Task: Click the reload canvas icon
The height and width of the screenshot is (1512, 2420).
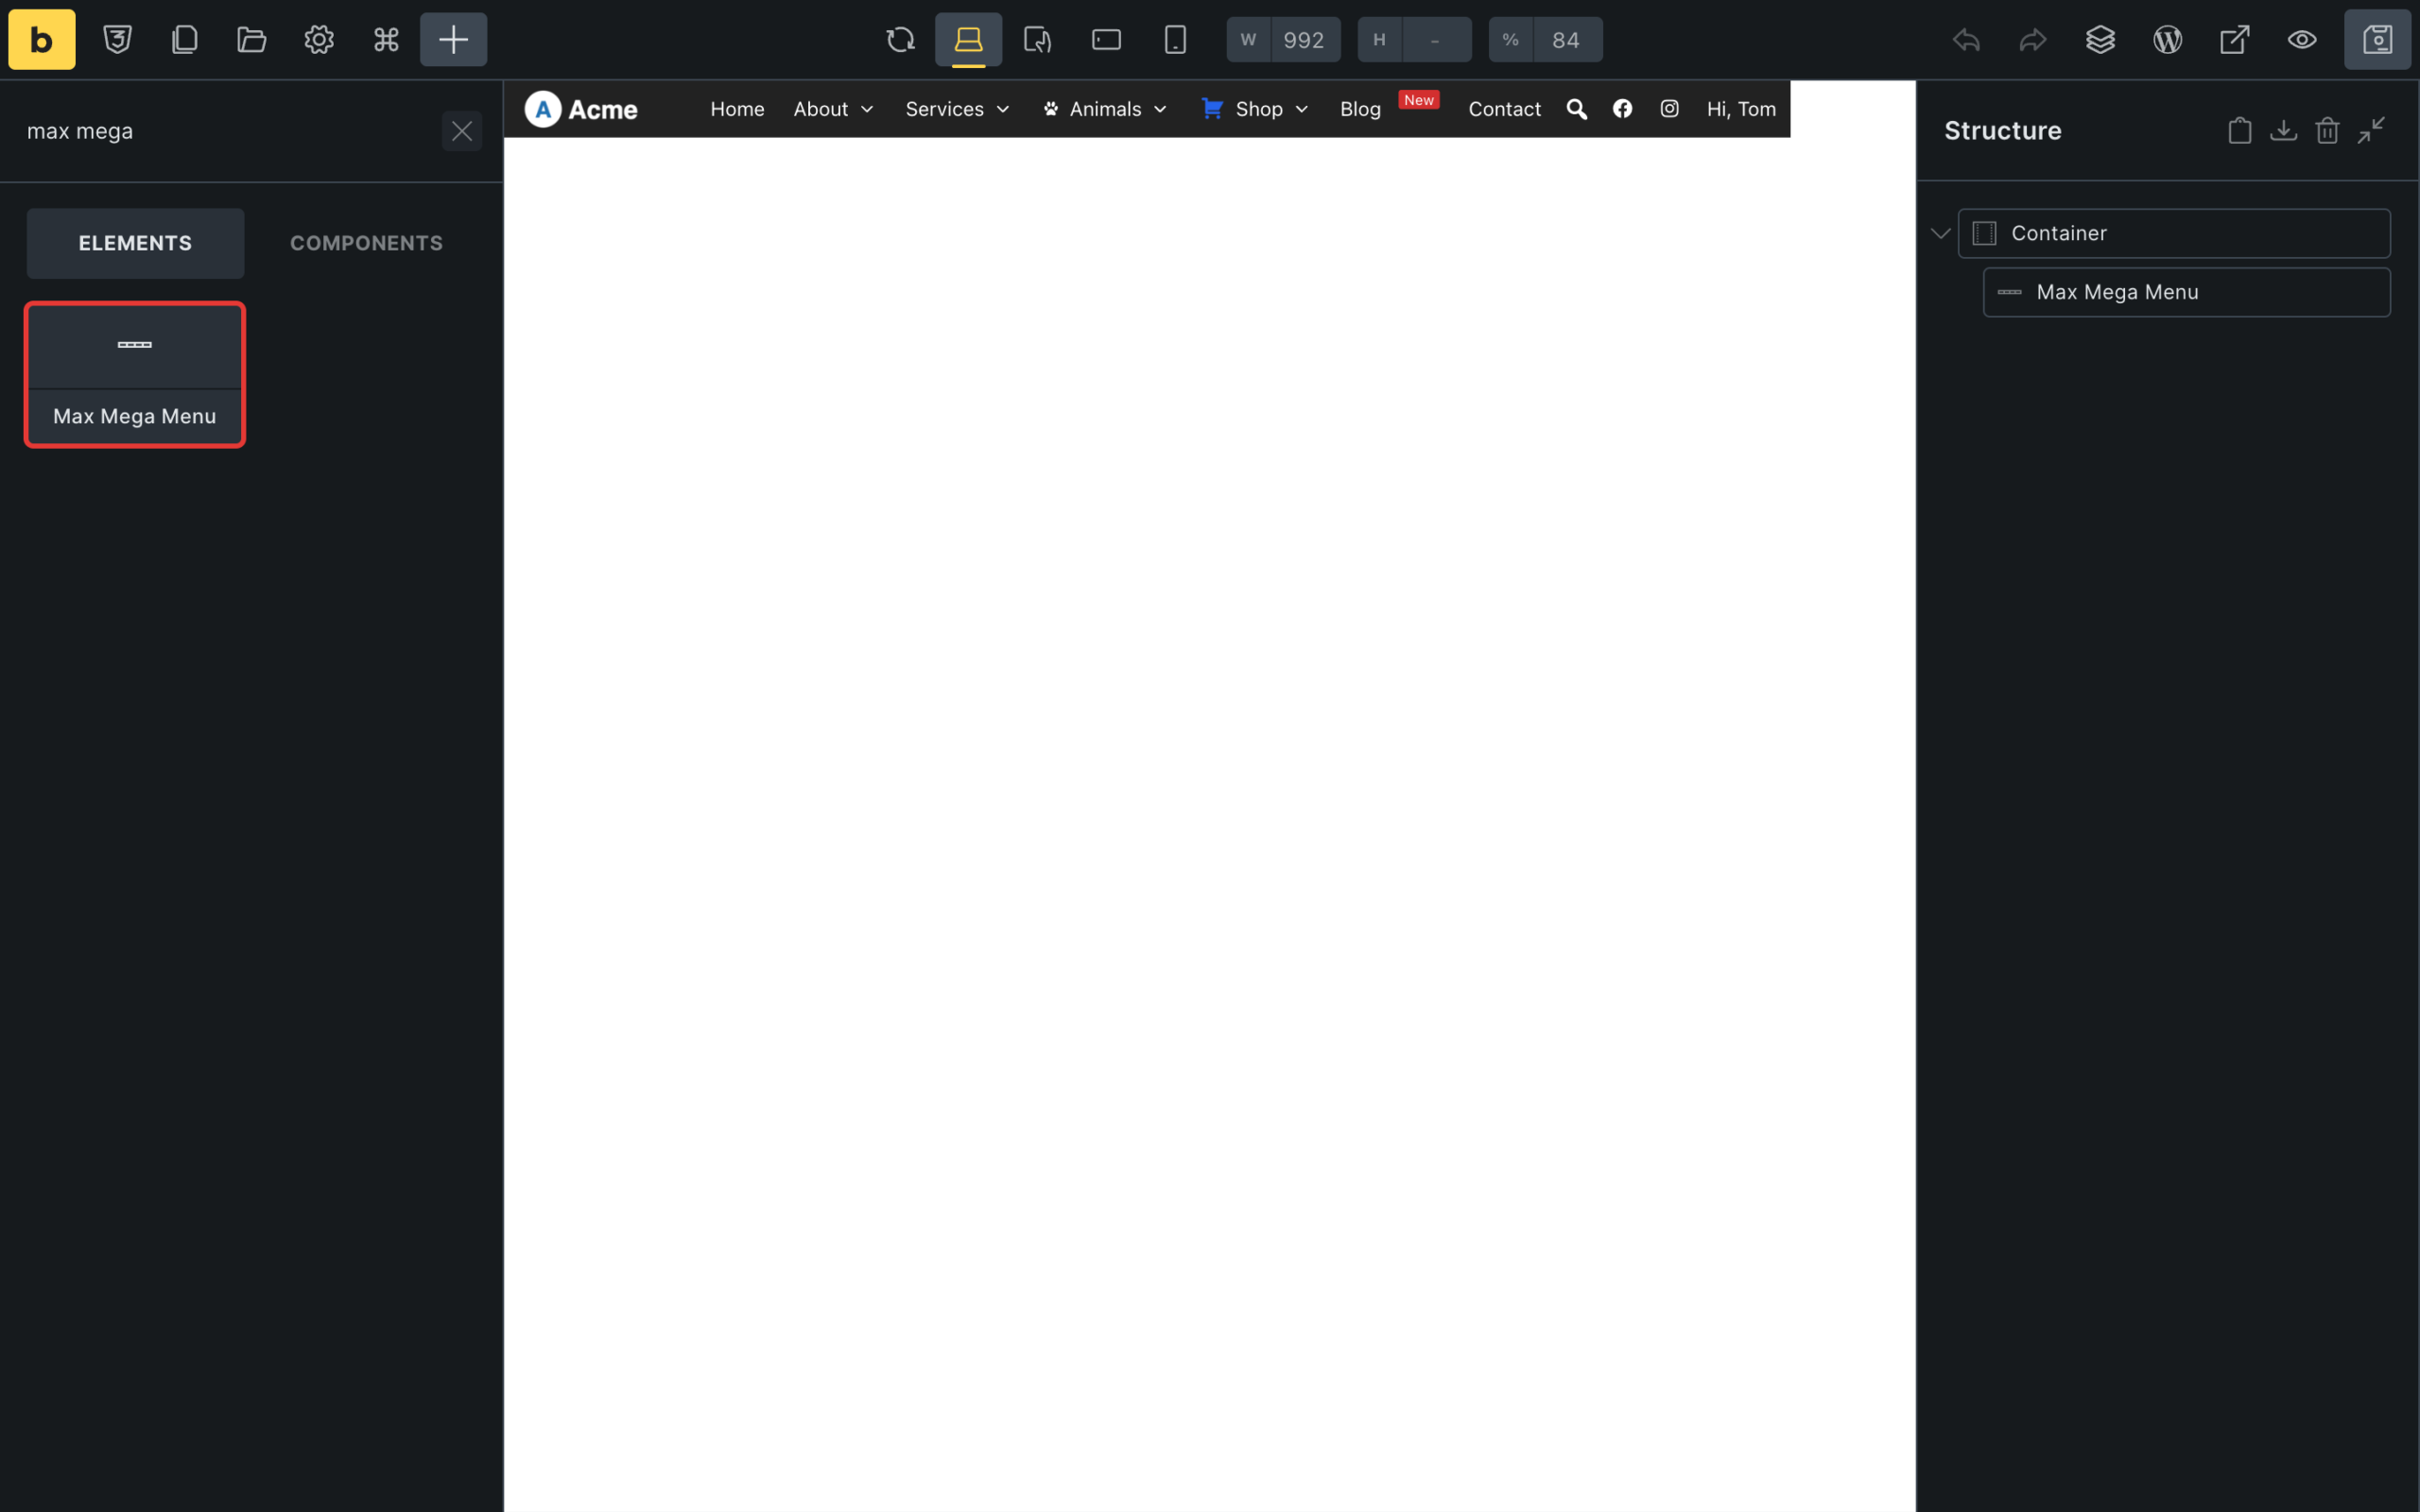Action: (901, 40)
